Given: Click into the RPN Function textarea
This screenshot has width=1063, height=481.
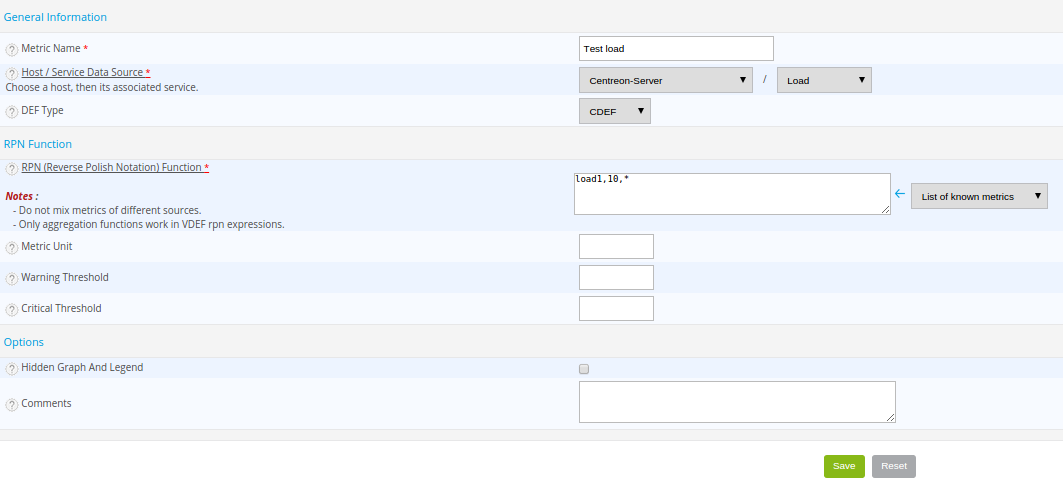Looking at the screenshot, I should click(731, 193).
